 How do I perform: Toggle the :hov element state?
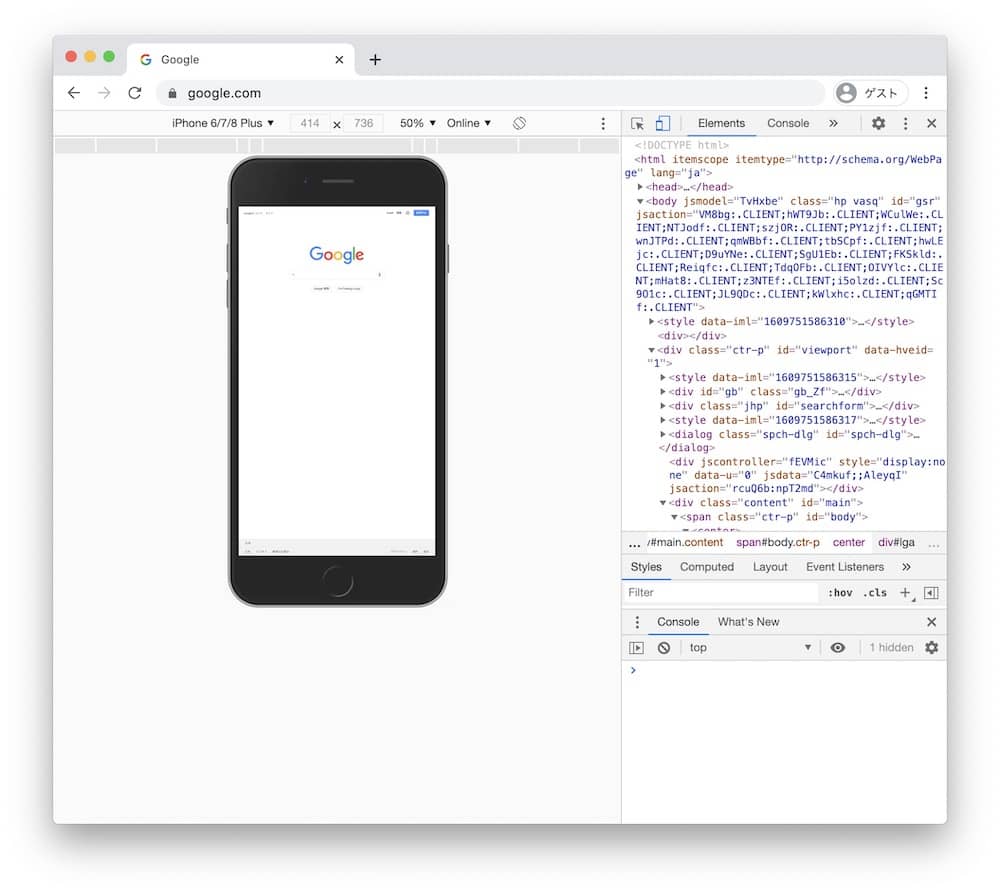tap(840, 593)
